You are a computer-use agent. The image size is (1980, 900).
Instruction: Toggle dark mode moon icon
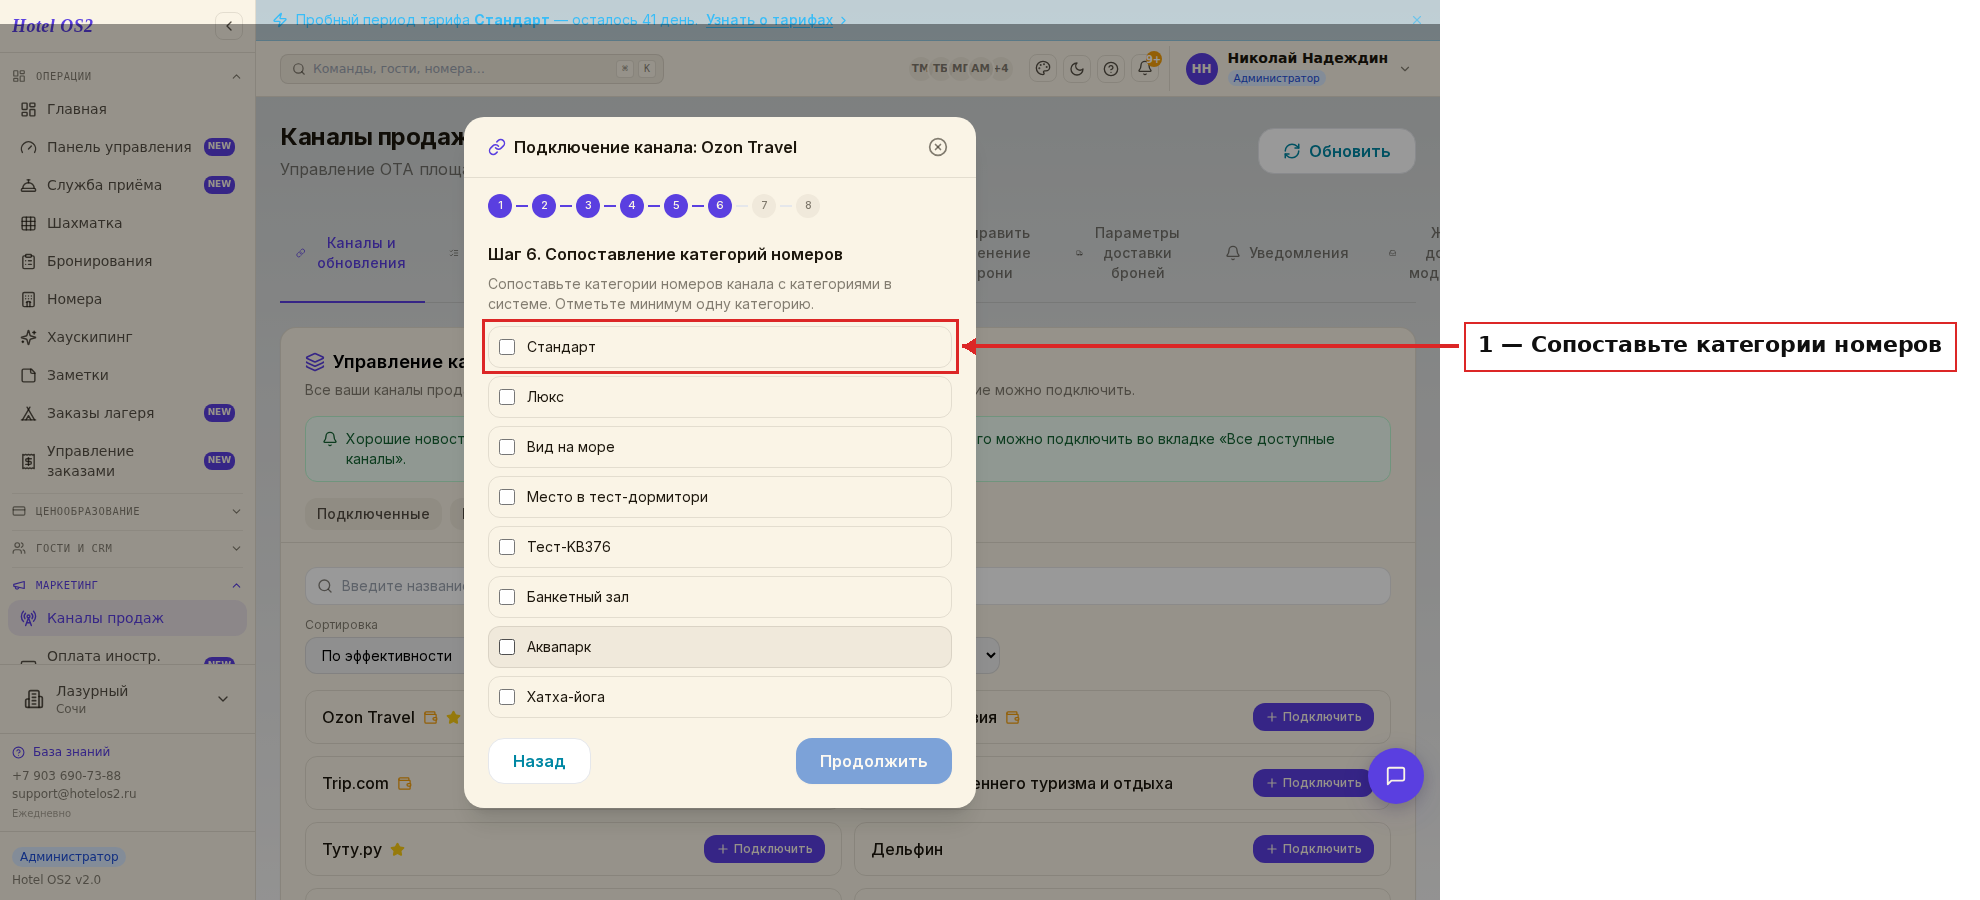[x=1077, y=68]
